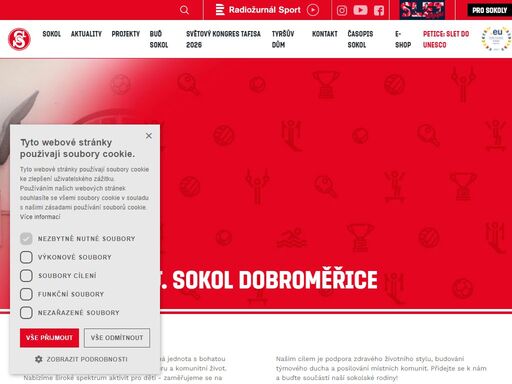Open the Facebook page icon
This screenshot has height=384, width=512.
379,10
